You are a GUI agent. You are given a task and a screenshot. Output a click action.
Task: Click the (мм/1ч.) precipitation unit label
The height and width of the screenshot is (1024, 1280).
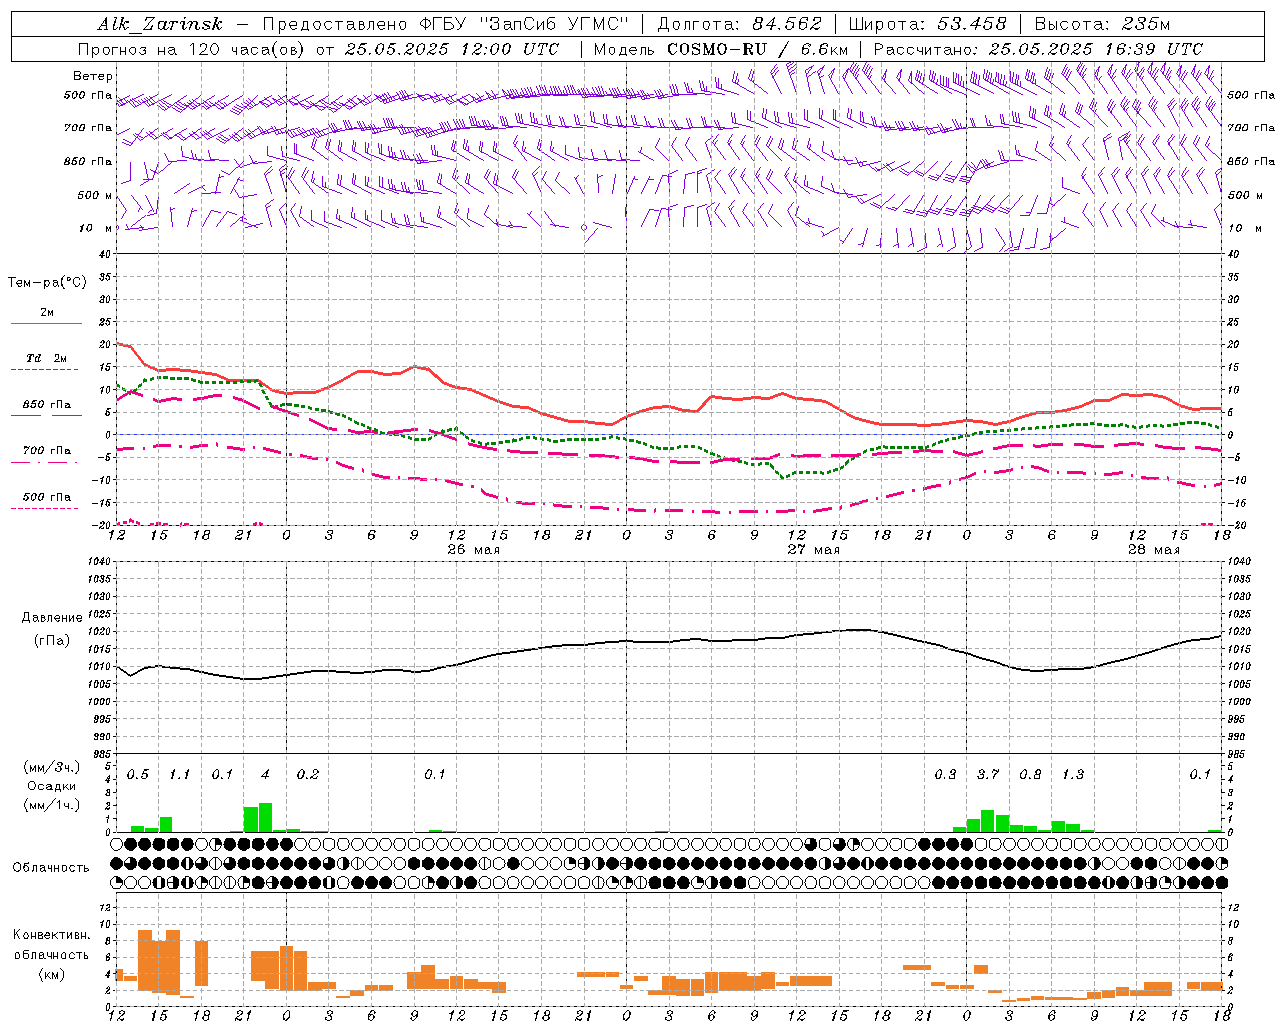point(51,805)
